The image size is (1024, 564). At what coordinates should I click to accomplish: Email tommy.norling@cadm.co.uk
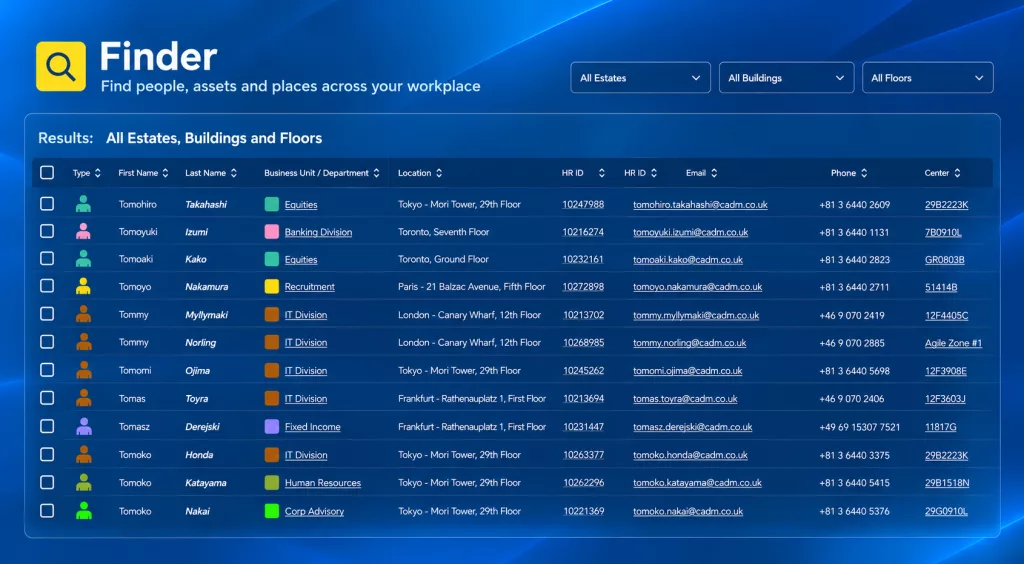pyautogui.click(x=690, y=343)
